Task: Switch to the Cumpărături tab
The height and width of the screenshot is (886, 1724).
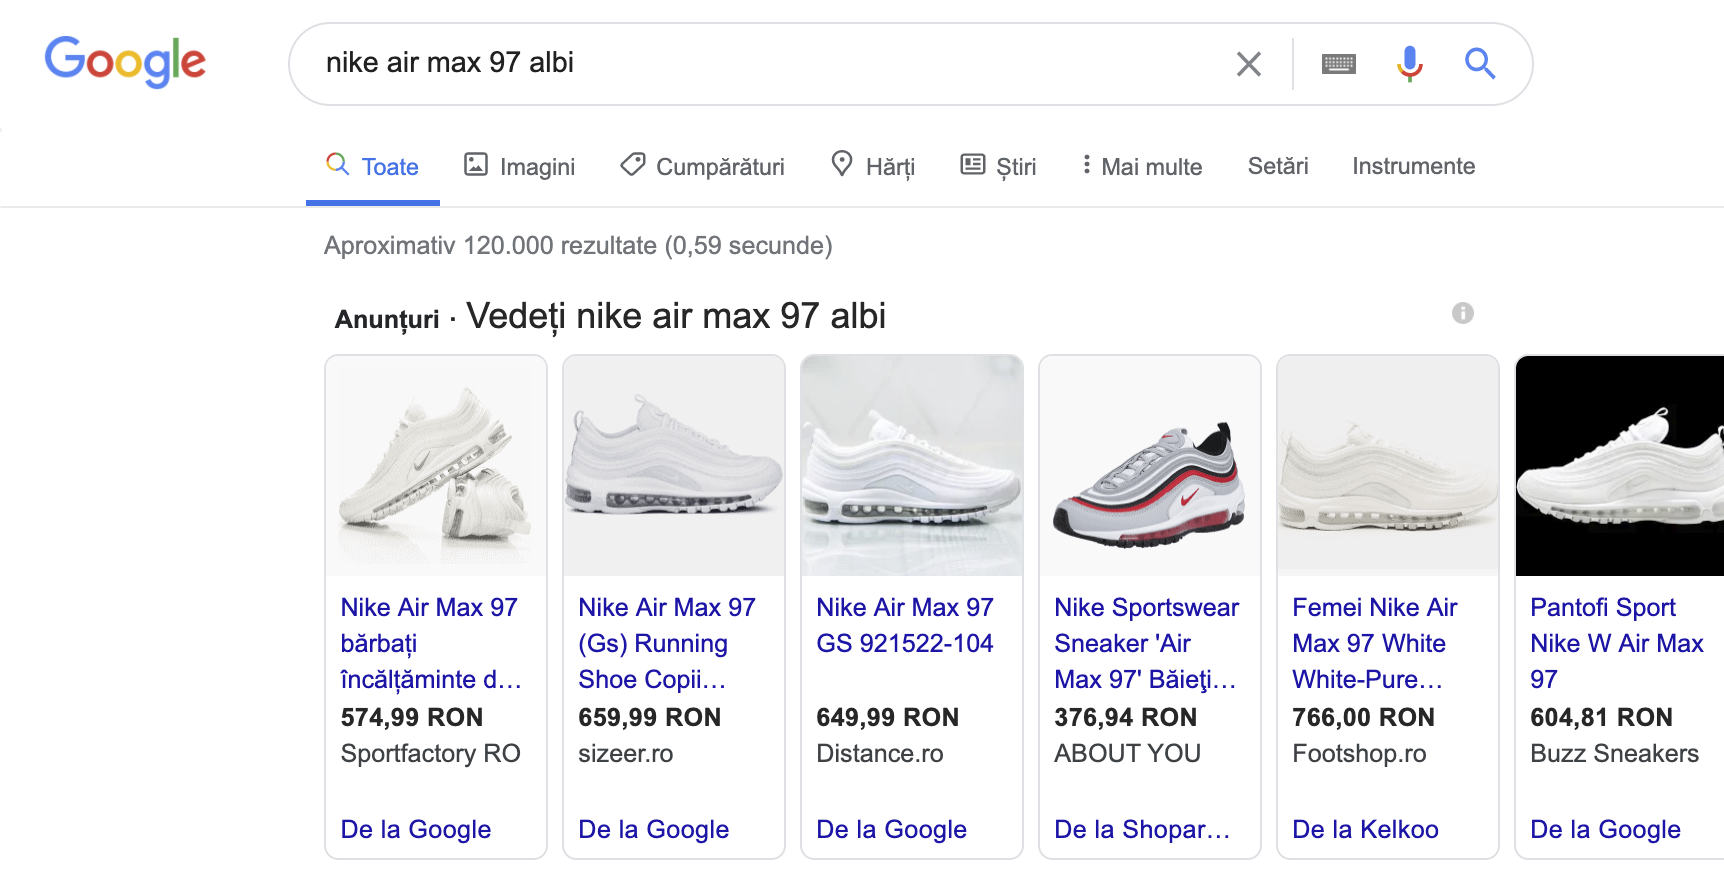Action: (702, 166)
